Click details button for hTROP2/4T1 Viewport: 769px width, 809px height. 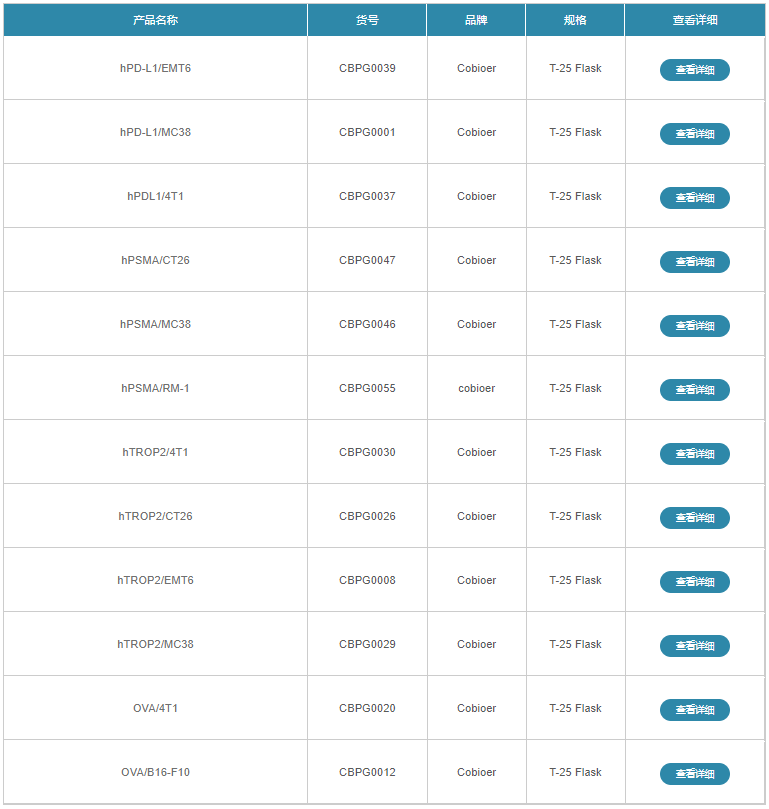pyautogui.click(x=694, y=454)
